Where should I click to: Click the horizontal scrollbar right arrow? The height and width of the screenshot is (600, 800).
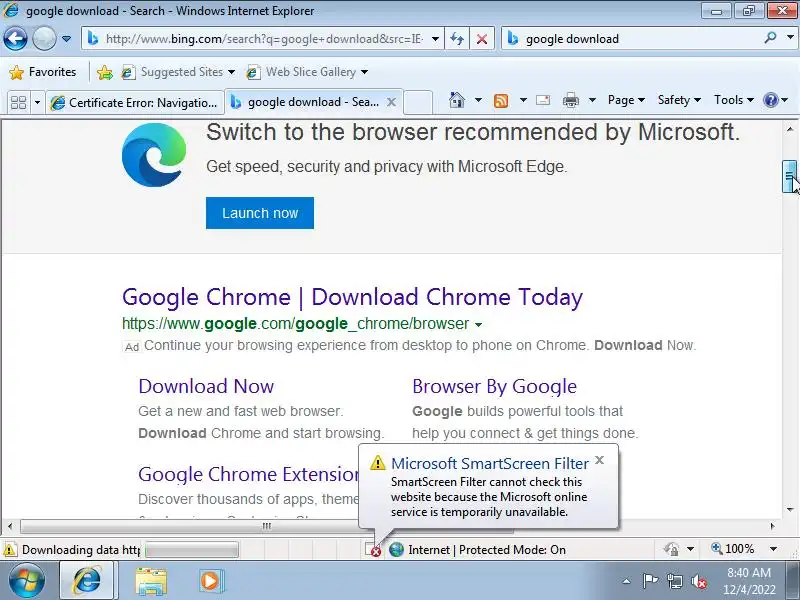point(772,526)
